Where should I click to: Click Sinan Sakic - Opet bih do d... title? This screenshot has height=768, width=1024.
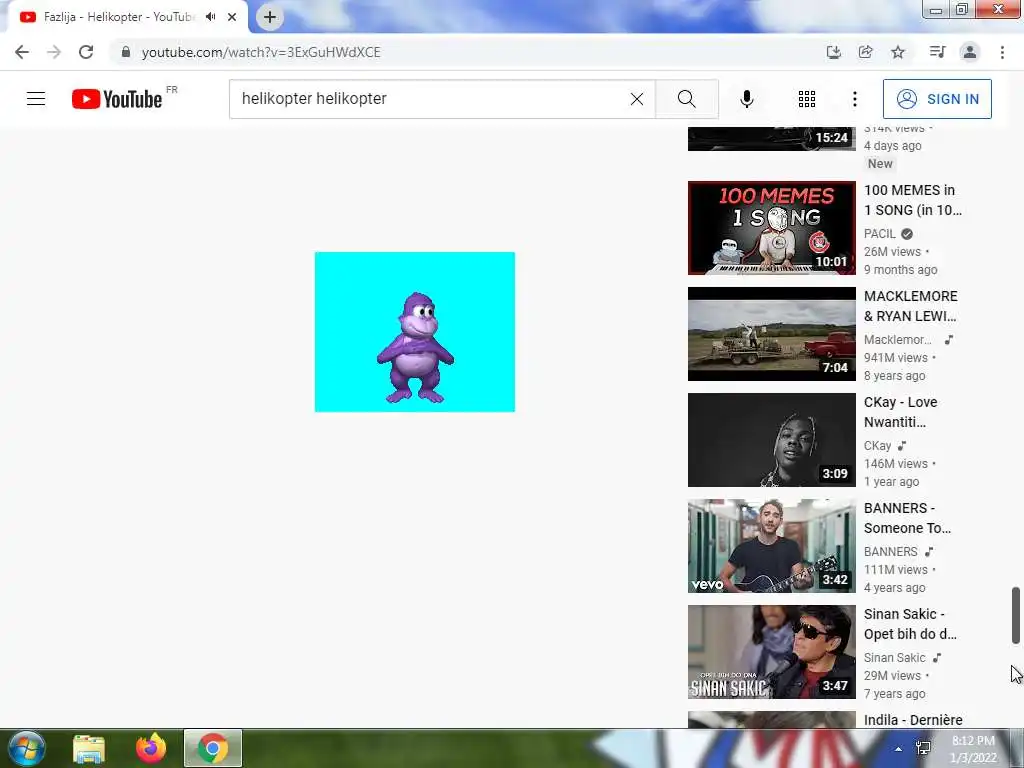coord(910,624)
